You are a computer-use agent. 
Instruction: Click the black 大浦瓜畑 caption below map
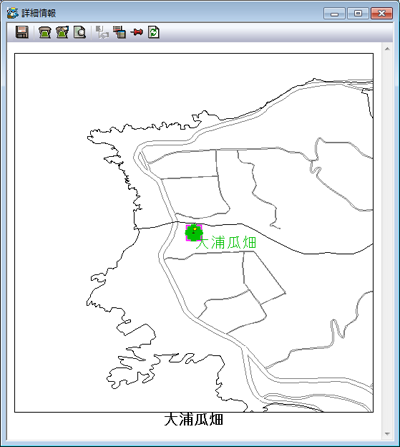click(x=194, y=419)
